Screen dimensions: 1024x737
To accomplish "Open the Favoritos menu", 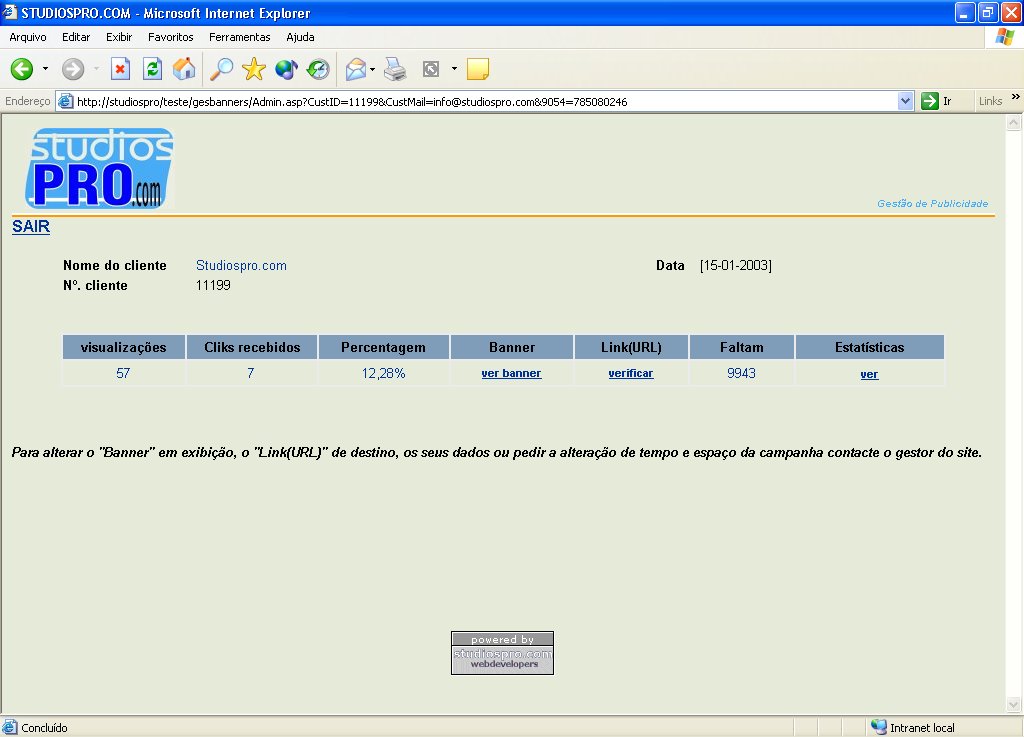I will pos(170,37).
